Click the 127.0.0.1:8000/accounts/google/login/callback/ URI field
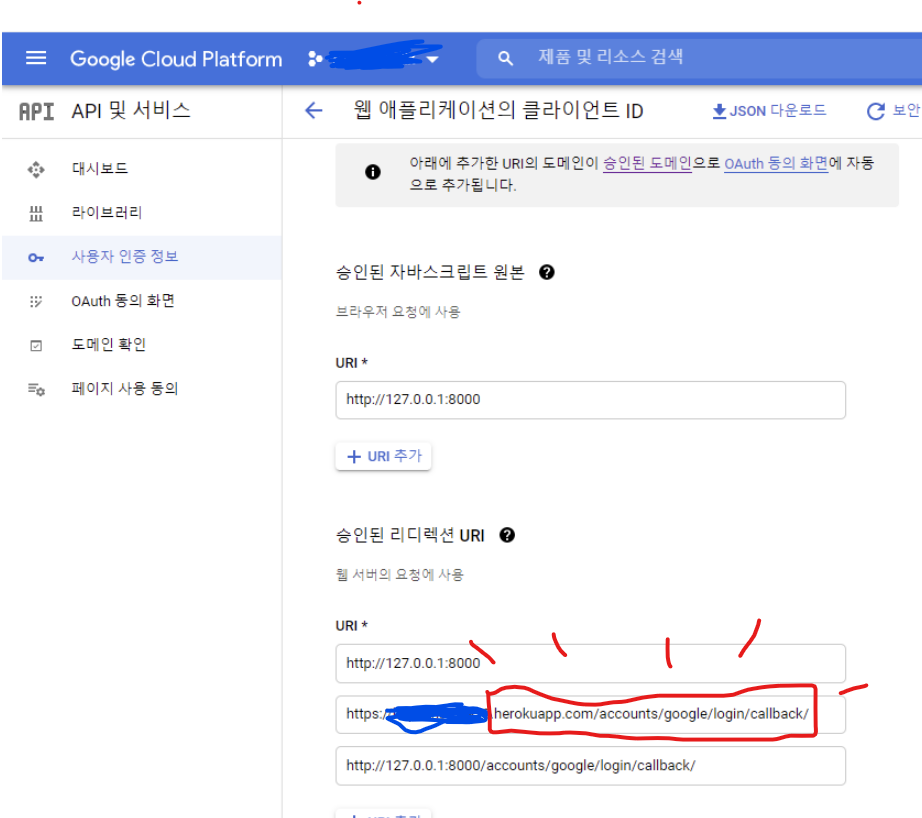This screenshot has width=922, height=818. pos(590,766)
